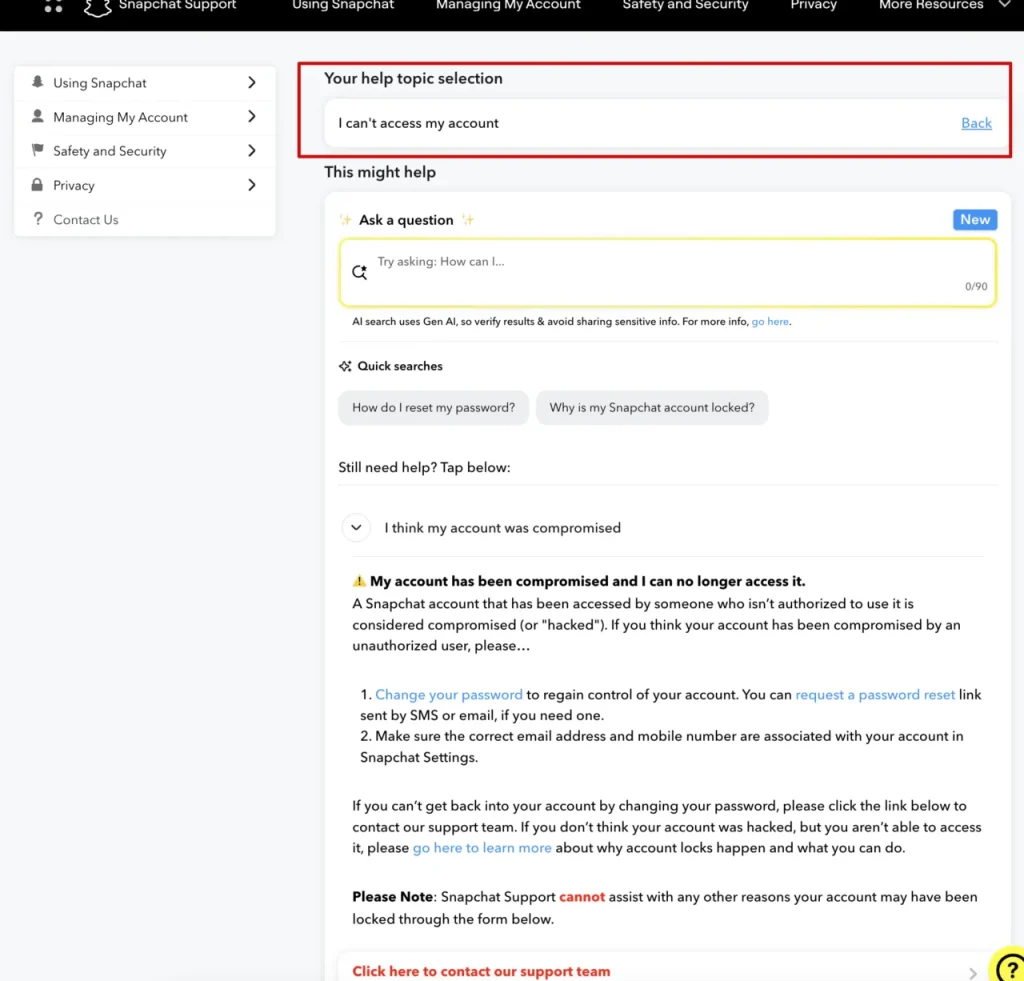This screenshot has height=981, width=1024.
Task: Click the Change your password link
Action: tap(449, 694)
